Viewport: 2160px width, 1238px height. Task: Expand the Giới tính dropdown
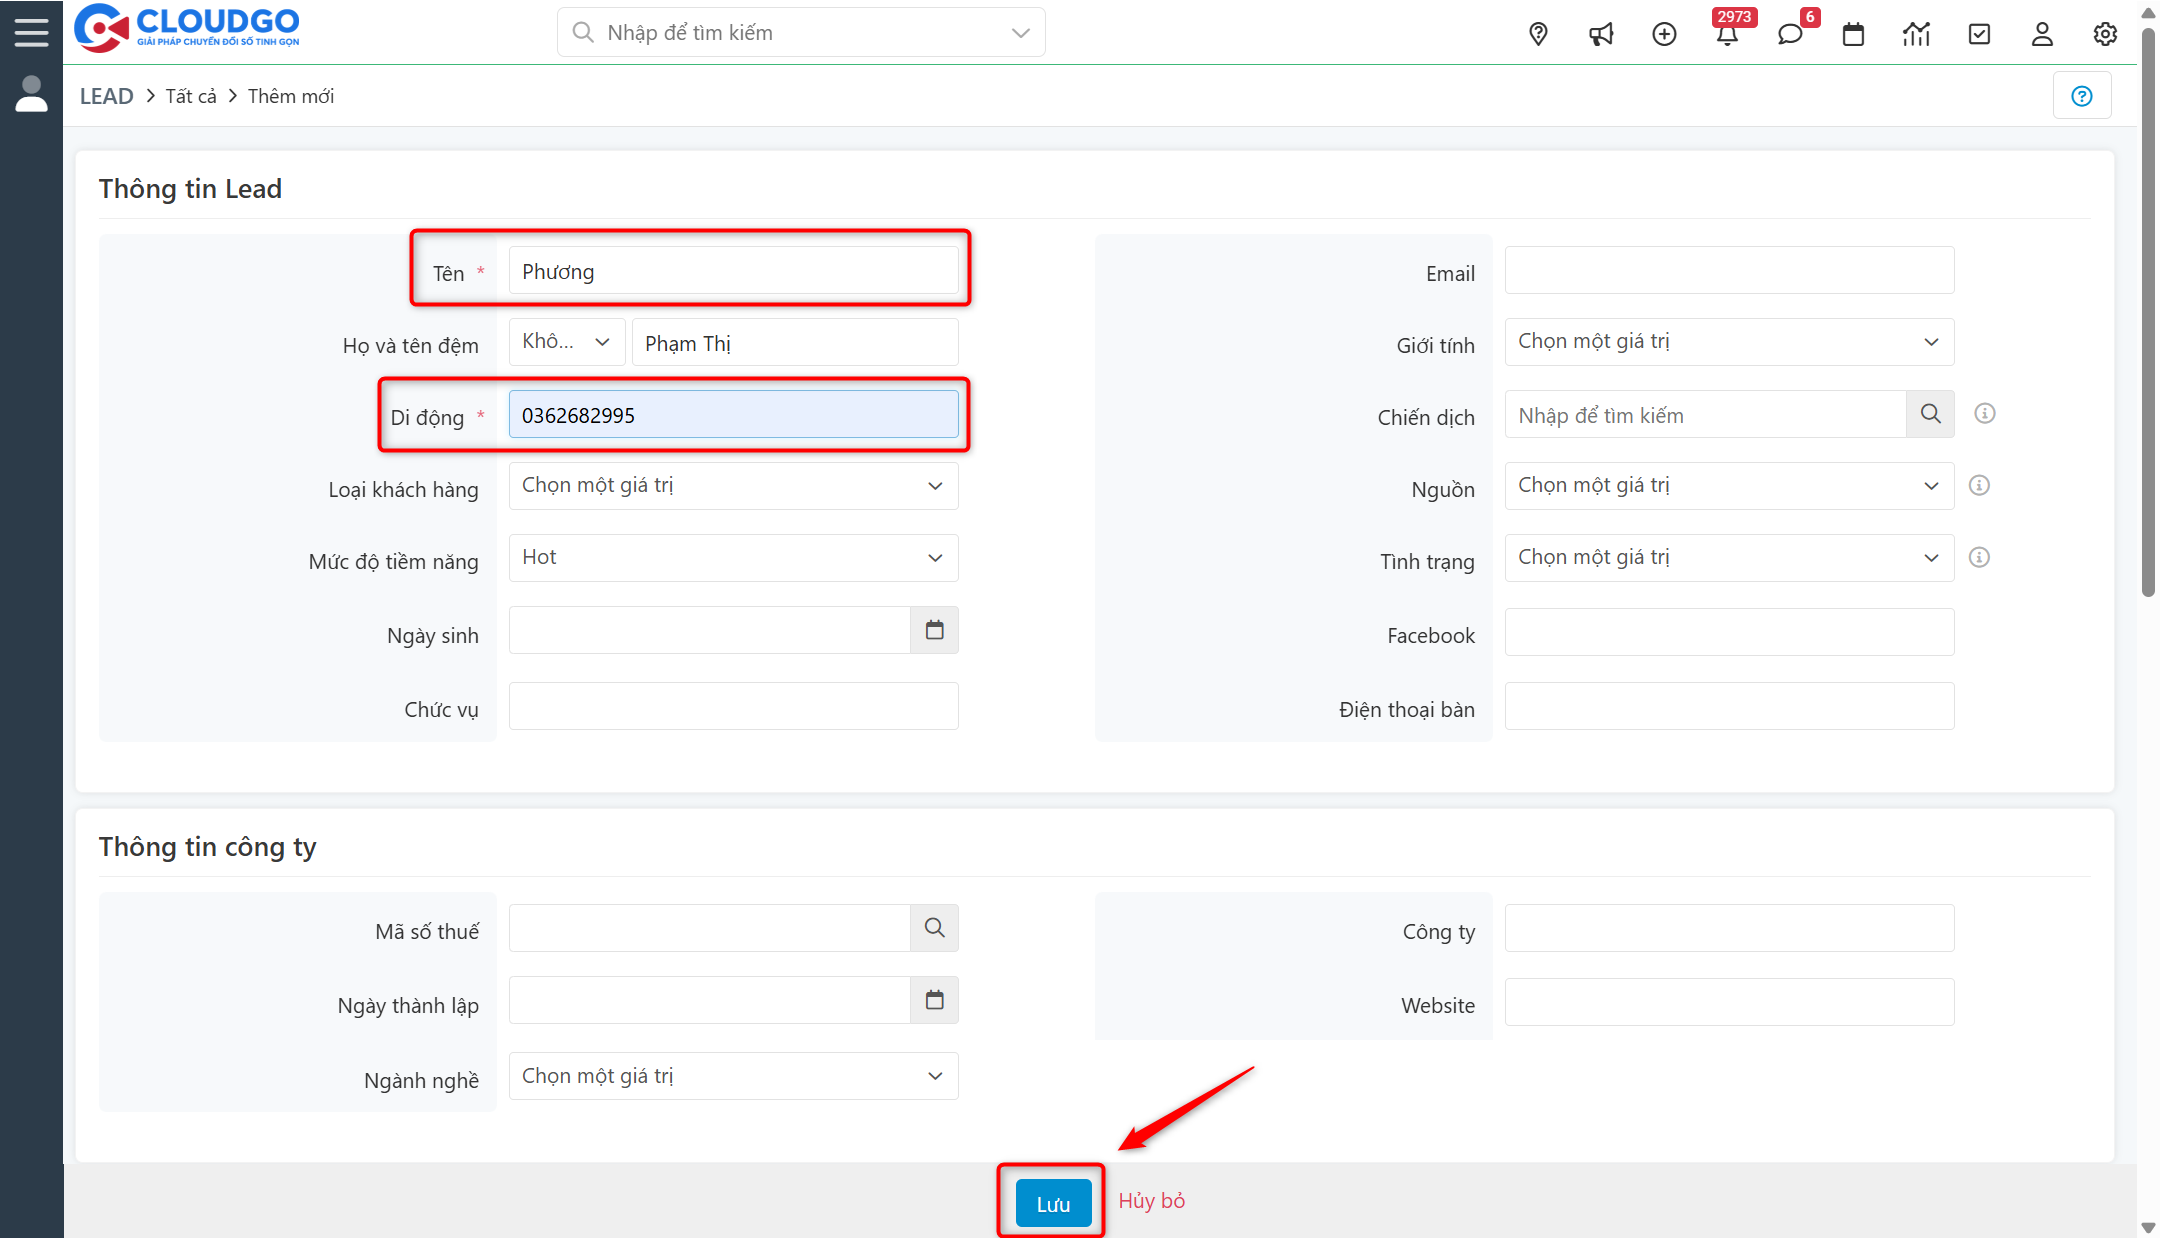point(1729,342)
